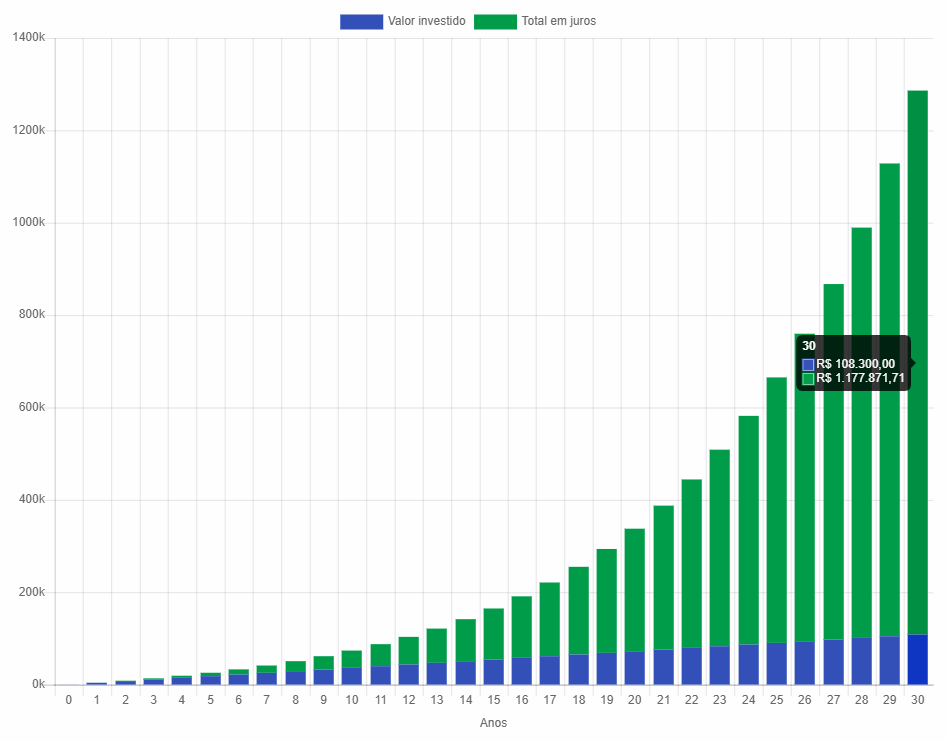947x741 pixels.
Task: Click the Valor investido legend label
Action: coord(426,21)
